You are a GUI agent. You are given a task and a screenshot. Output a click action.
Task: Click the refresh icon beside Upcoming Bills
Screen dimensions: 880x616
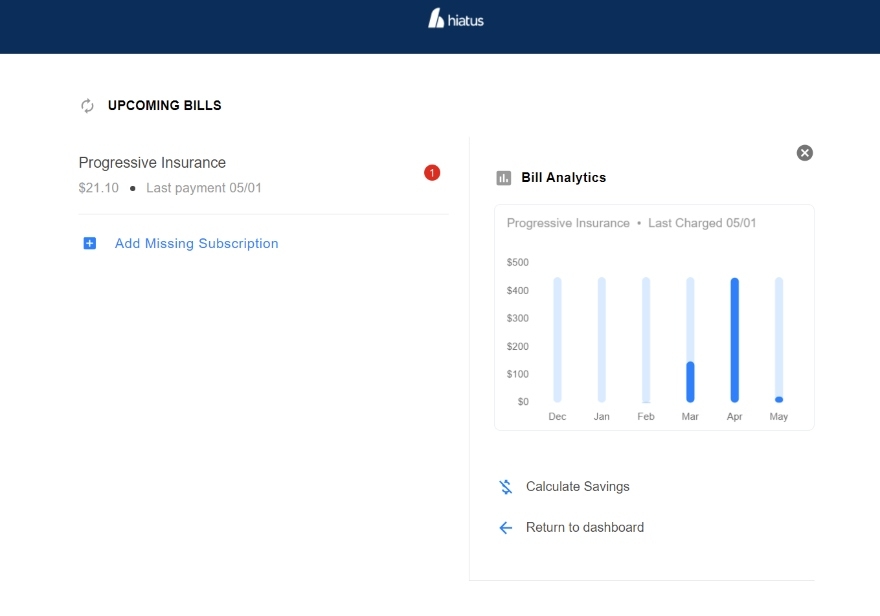87,105
